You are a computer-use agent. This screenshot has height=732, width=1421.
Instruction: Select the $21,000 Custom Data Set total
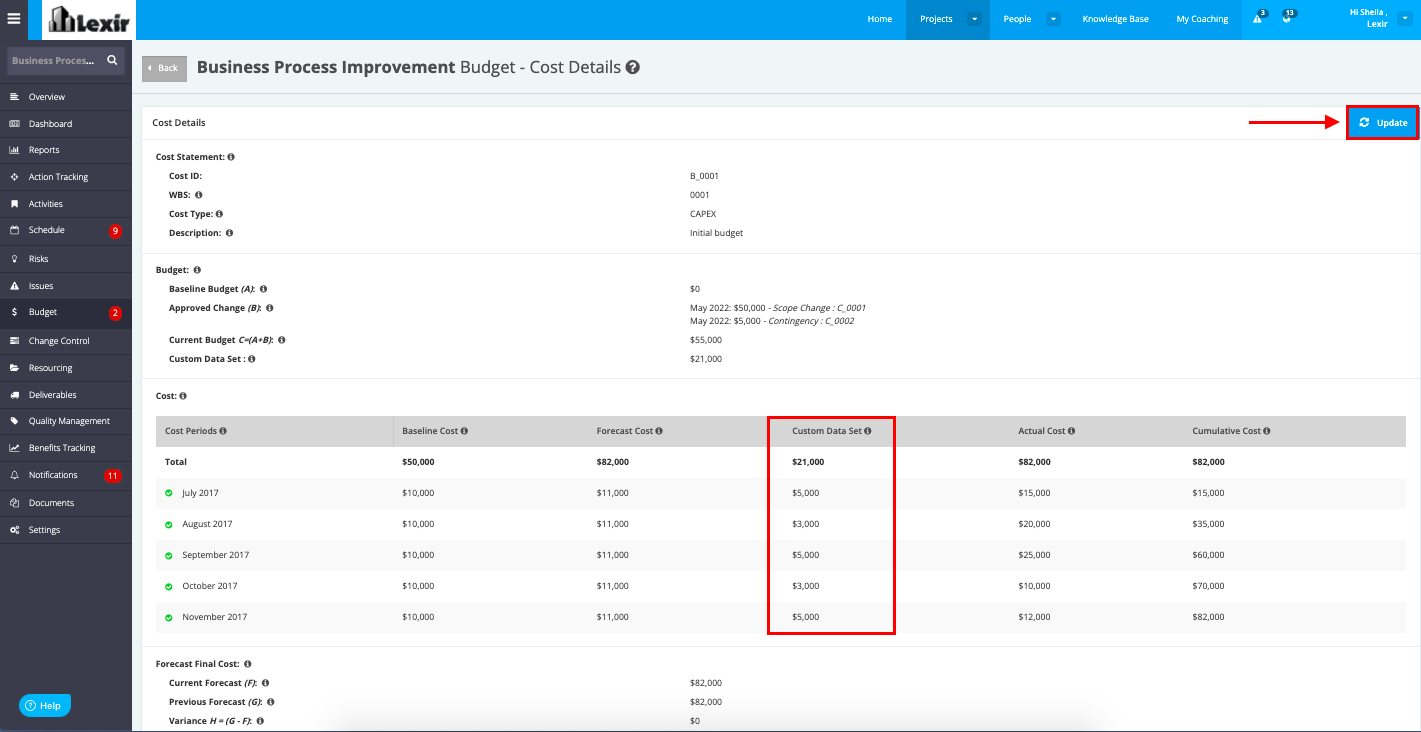click(x=808, y=462)
